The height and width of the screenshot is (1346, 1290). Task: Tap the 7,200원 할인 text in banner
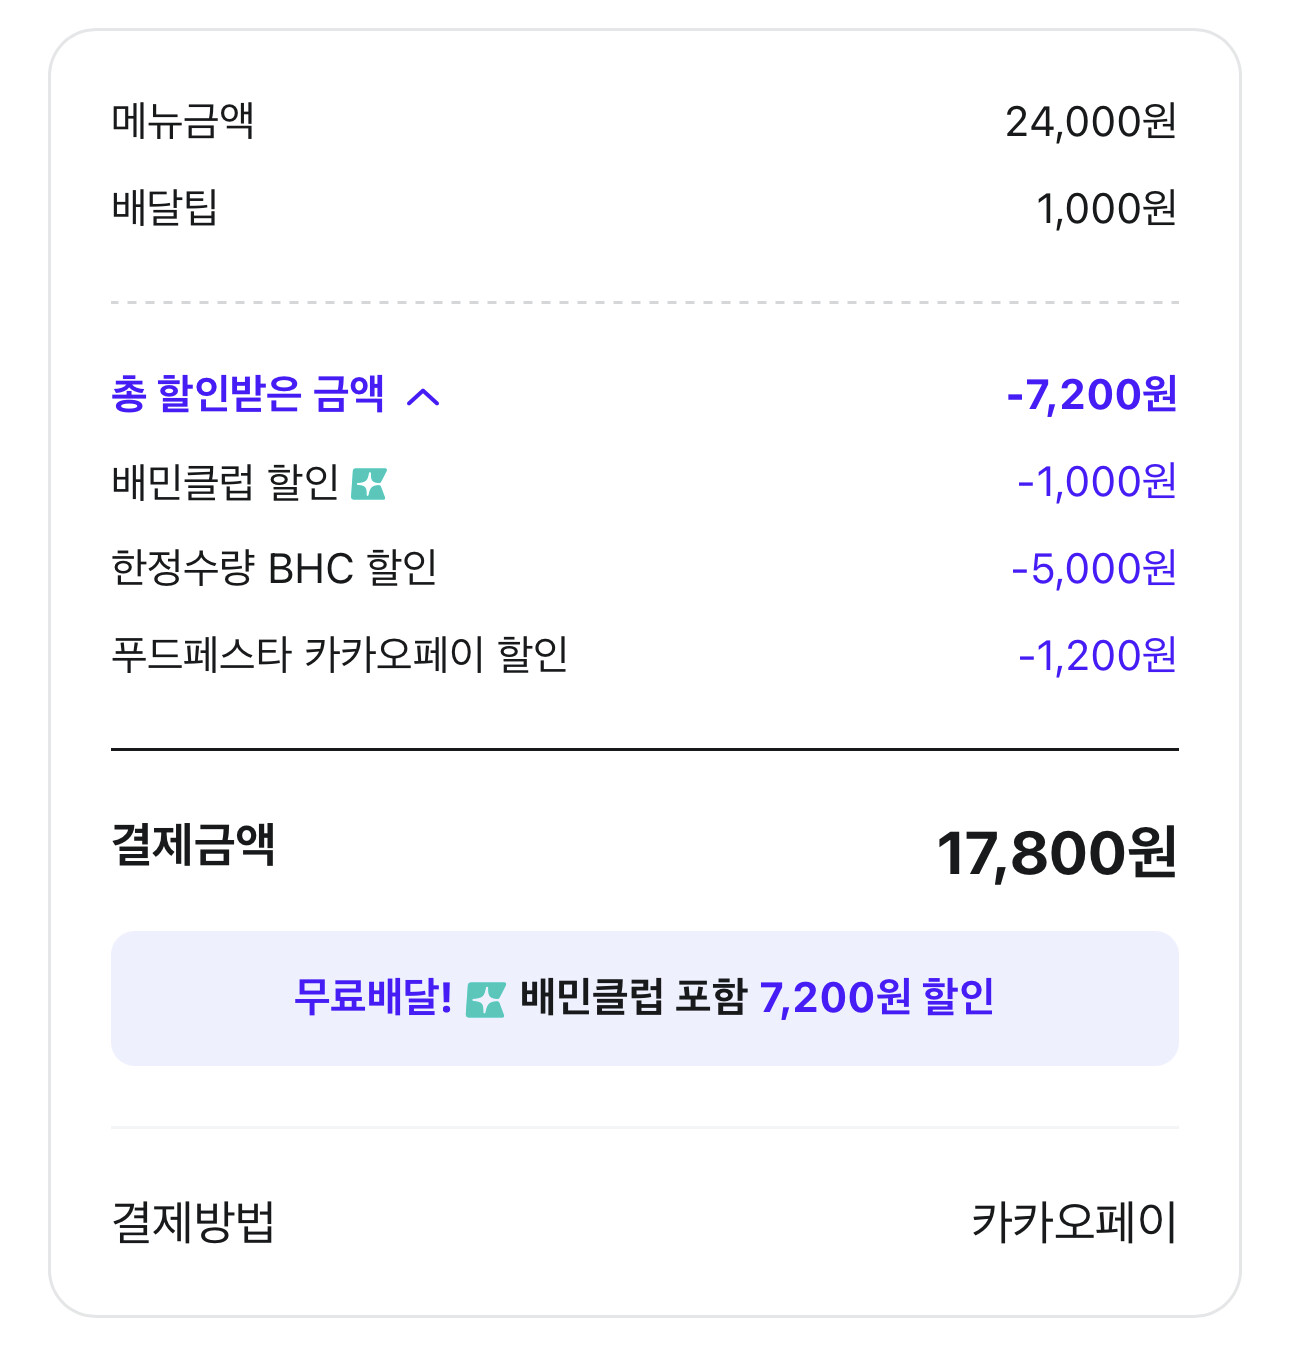coord(877,997)
